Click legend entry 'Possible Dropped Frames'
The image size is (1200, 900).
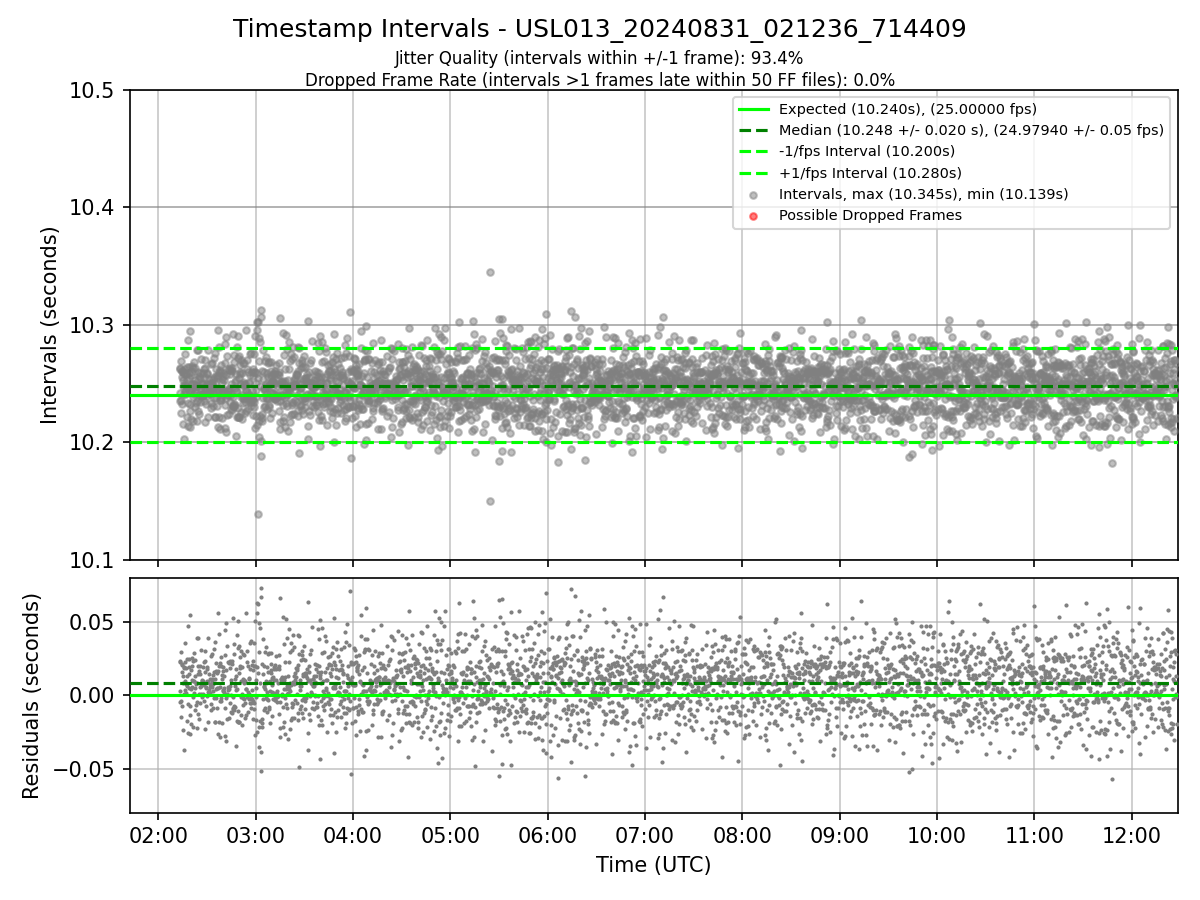point(870,215)
